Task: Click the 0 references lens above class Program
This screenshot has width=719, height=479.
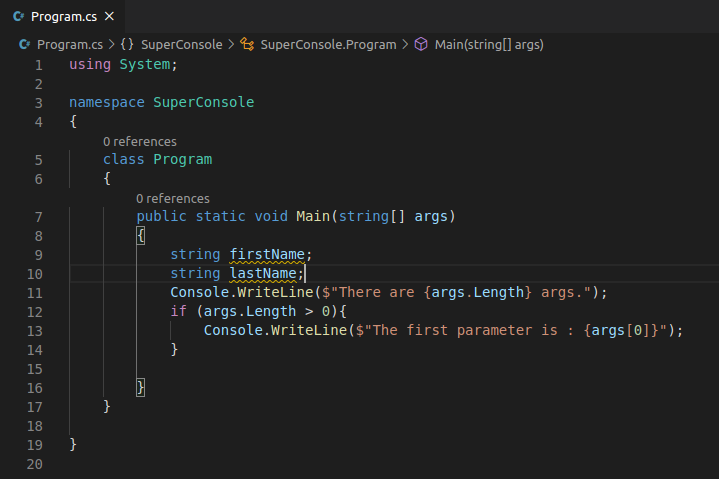Action: click(140, 142)
